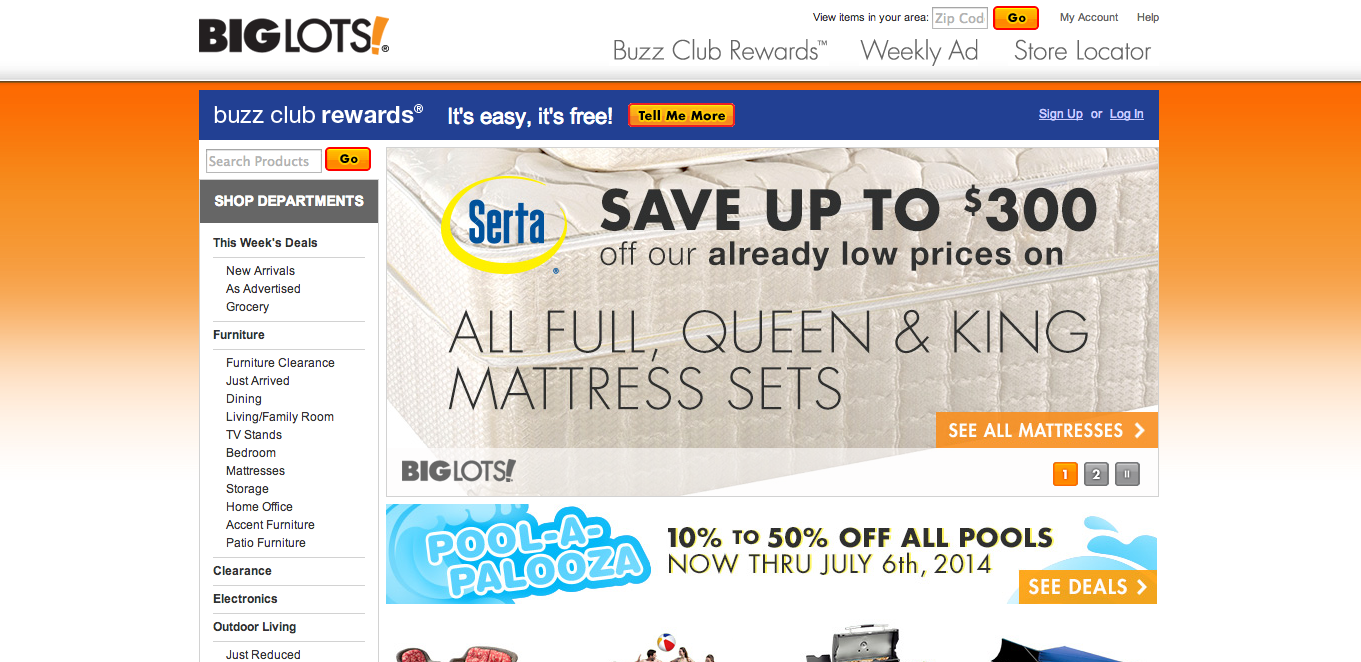
Task: Click the Go button beside Search Products
Action: click(x=348, y=159)
